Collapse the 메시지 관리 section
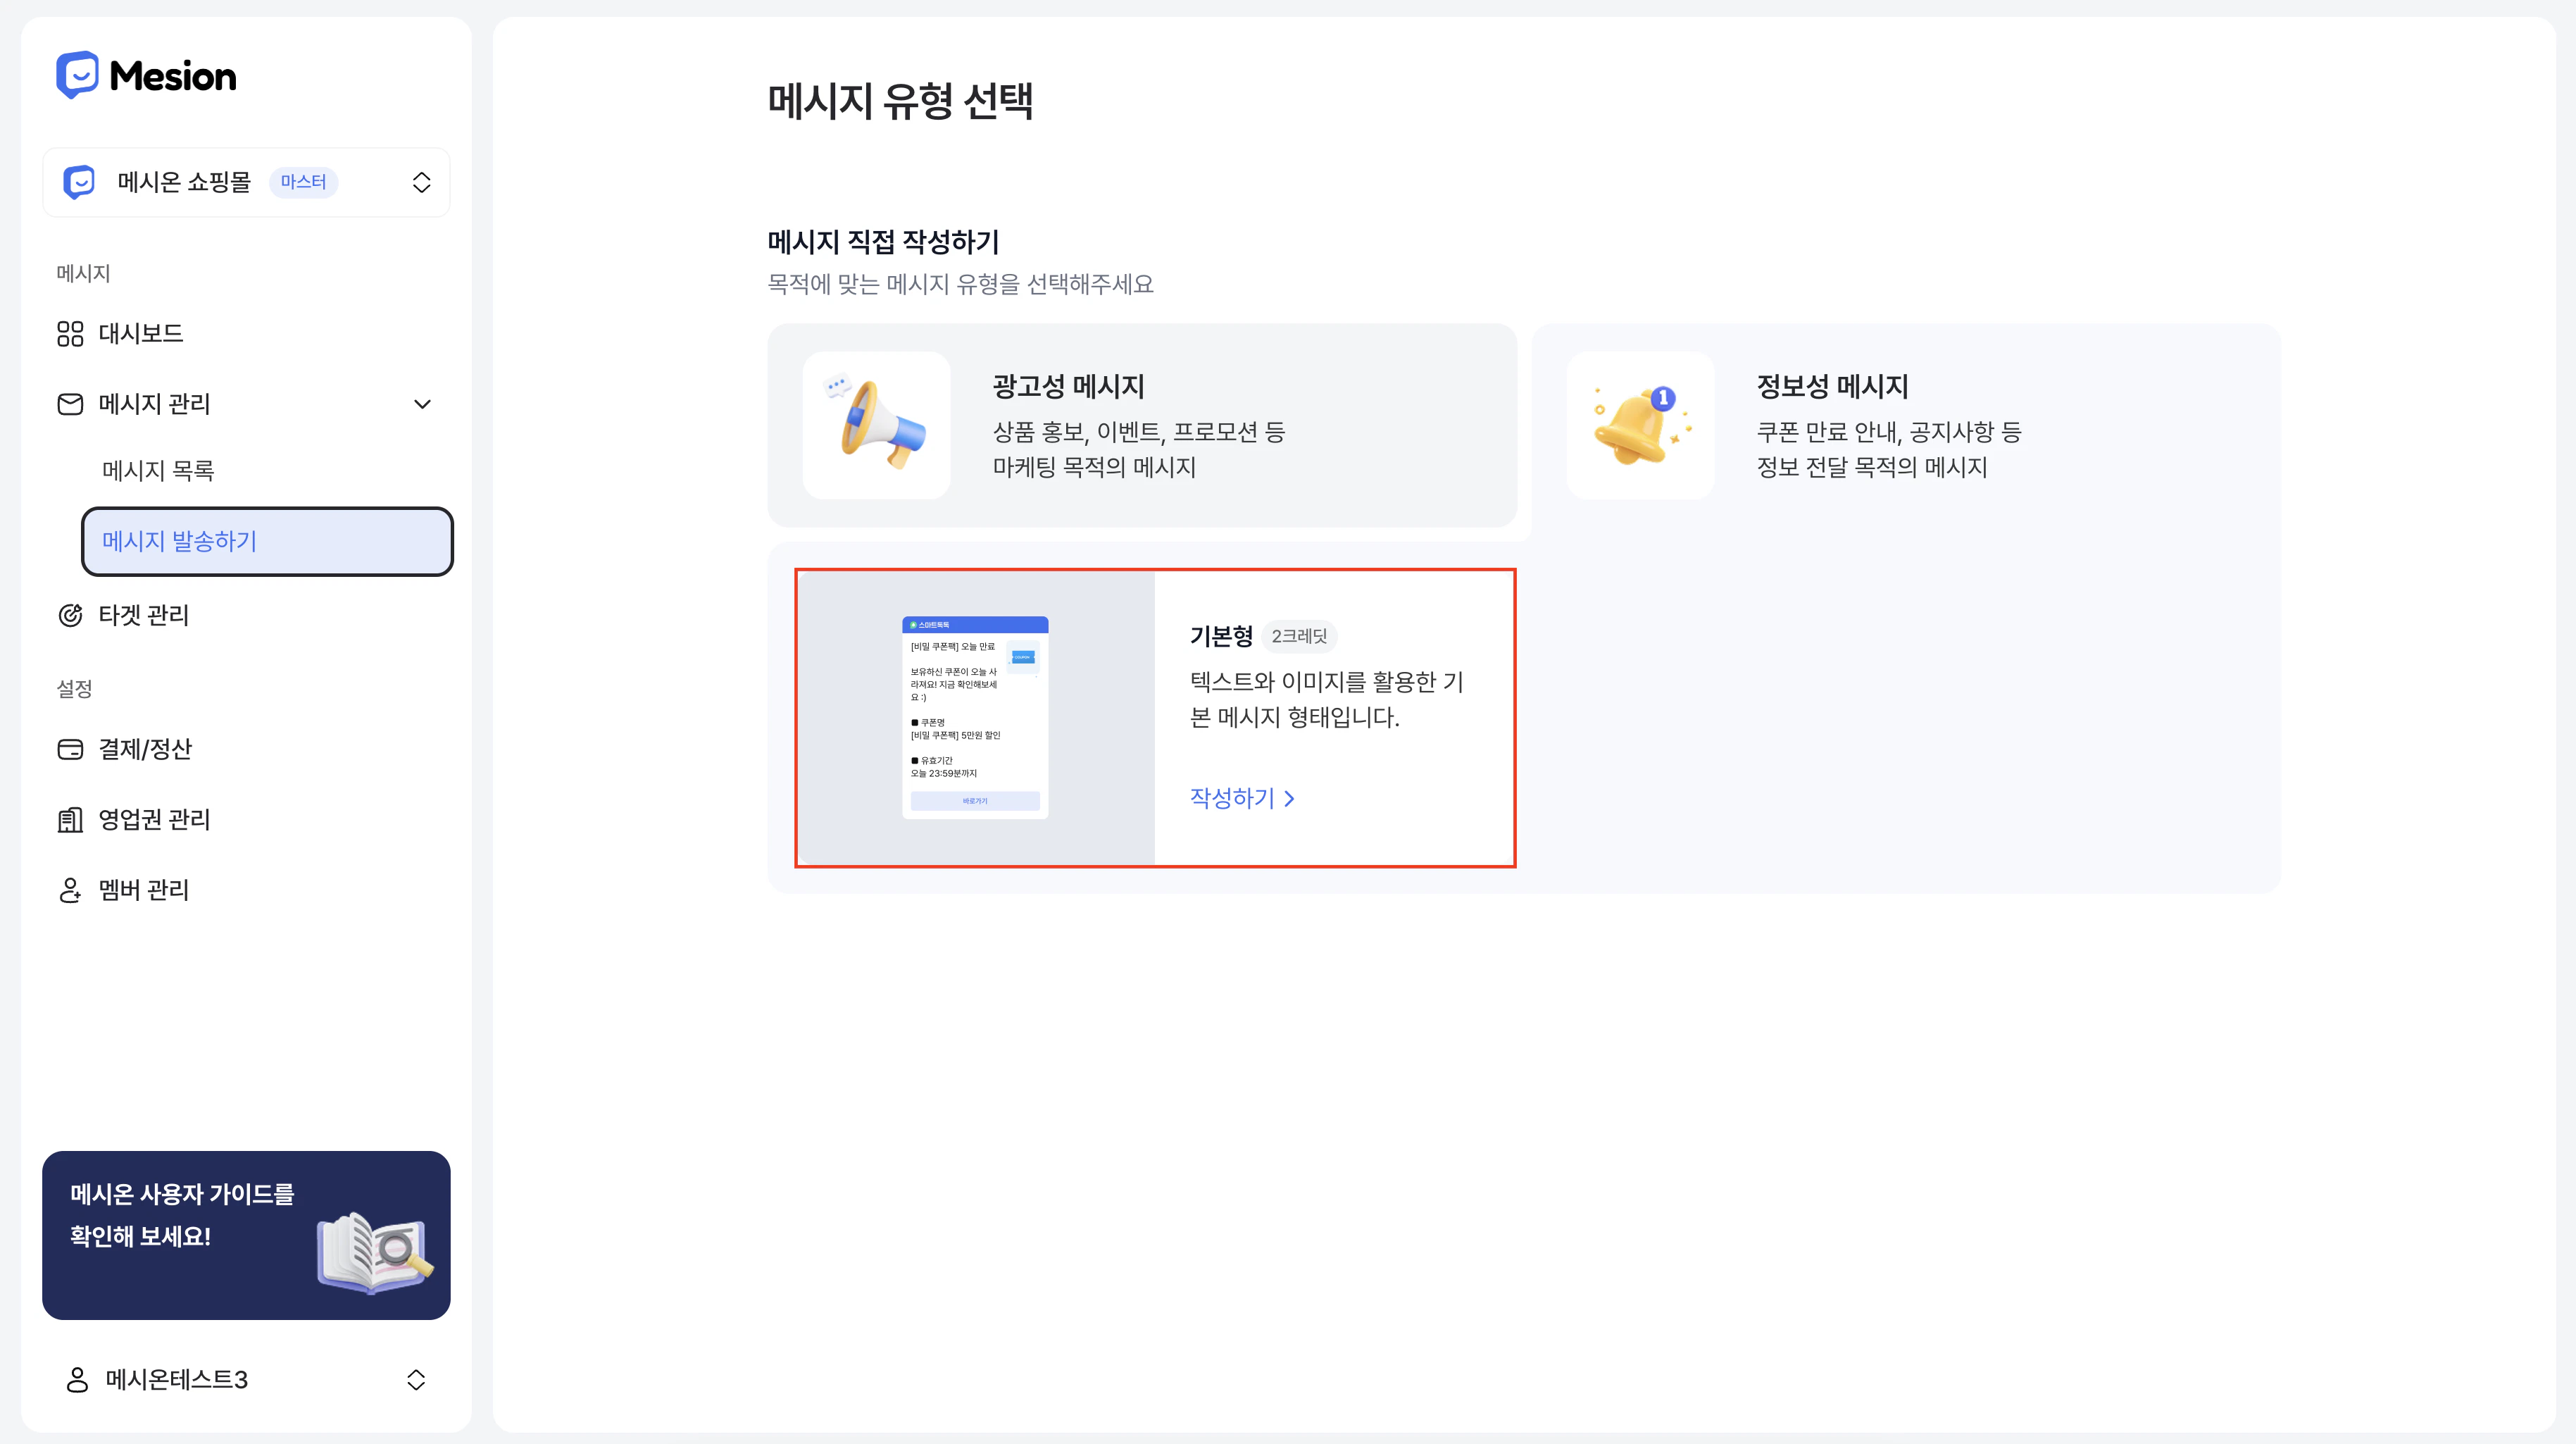This screenshot has height=1444, width=2576. [x=422, y=404]
